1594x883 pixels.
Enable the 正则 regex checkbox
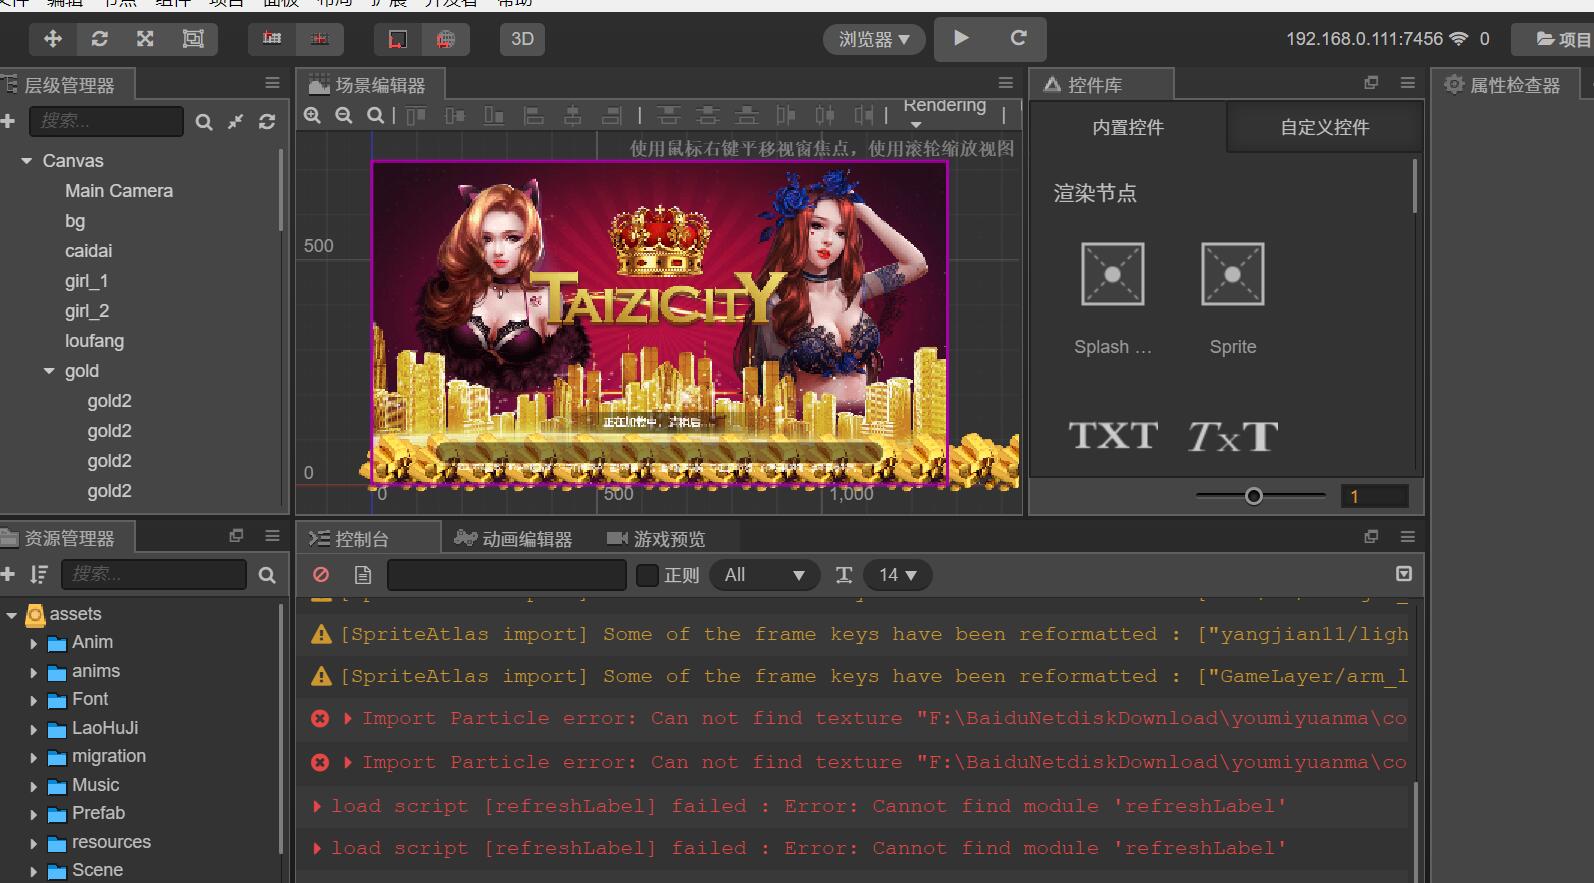pyautogui.click(x=647, y=575)
